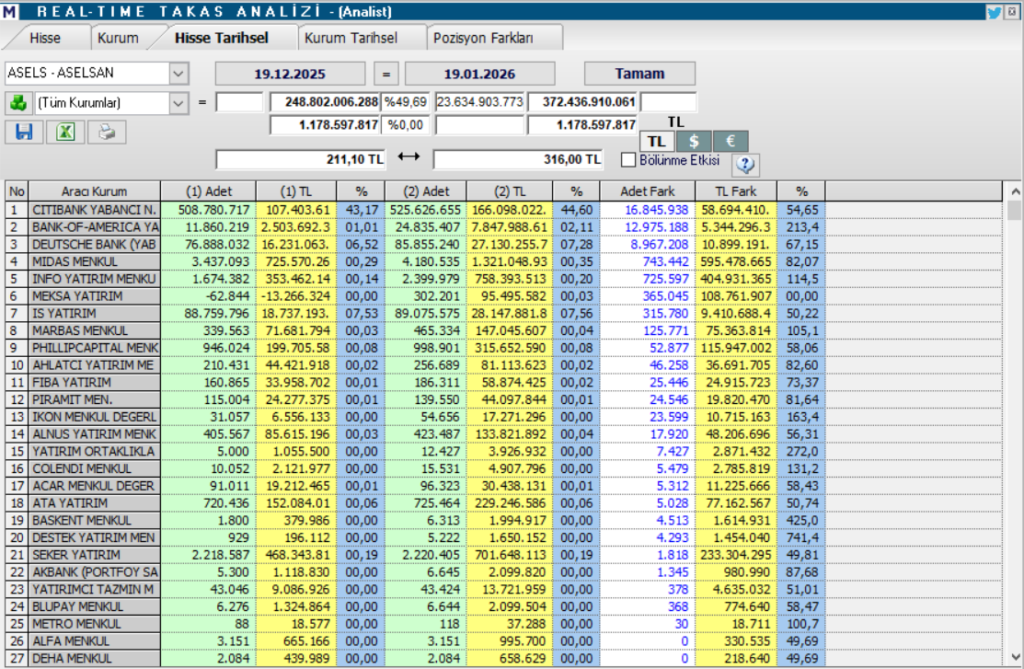1024x669 pixels.
Task: Click the Twitter bird icon in title bar
Action: pos(994,12)
